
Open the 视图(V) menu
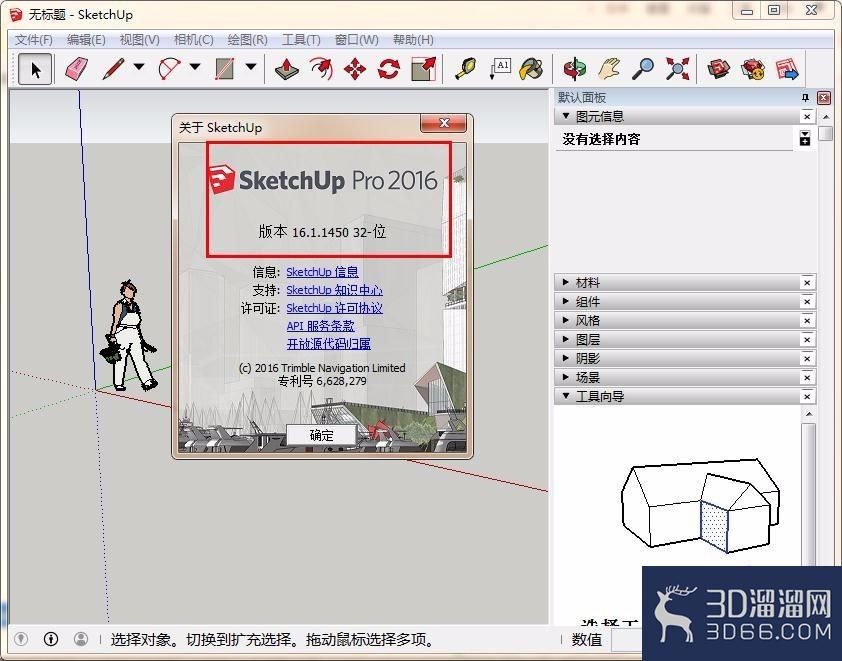coord(139,40)
